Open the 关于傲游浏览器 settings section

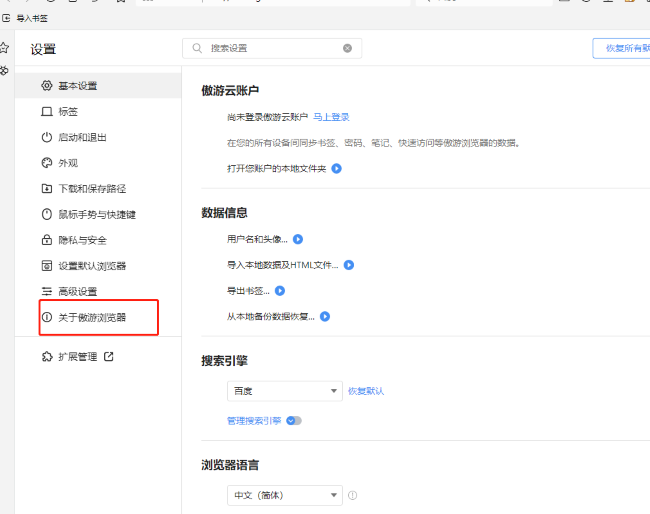pyautogui.click(x=91, y=317)
